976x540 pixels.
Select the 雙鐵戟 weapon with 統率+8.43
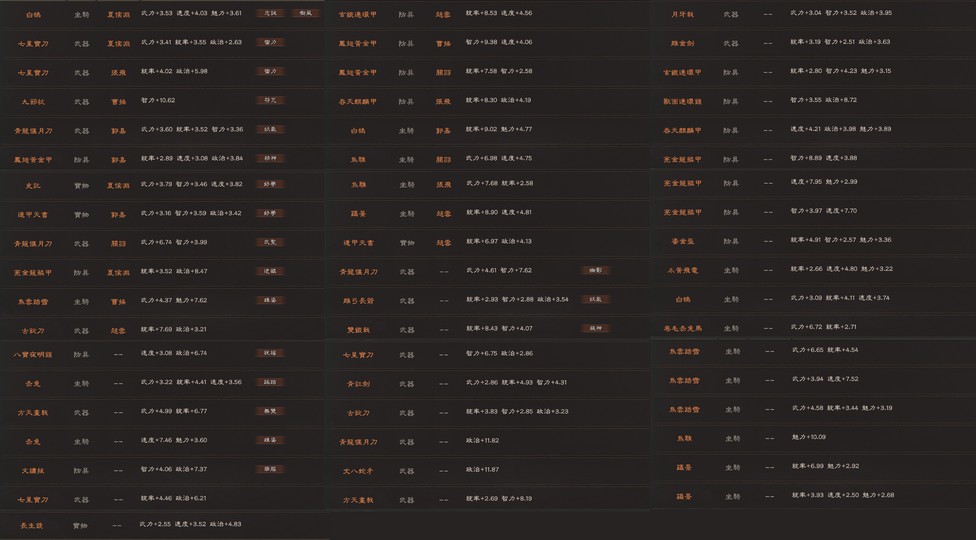[358, 330]
